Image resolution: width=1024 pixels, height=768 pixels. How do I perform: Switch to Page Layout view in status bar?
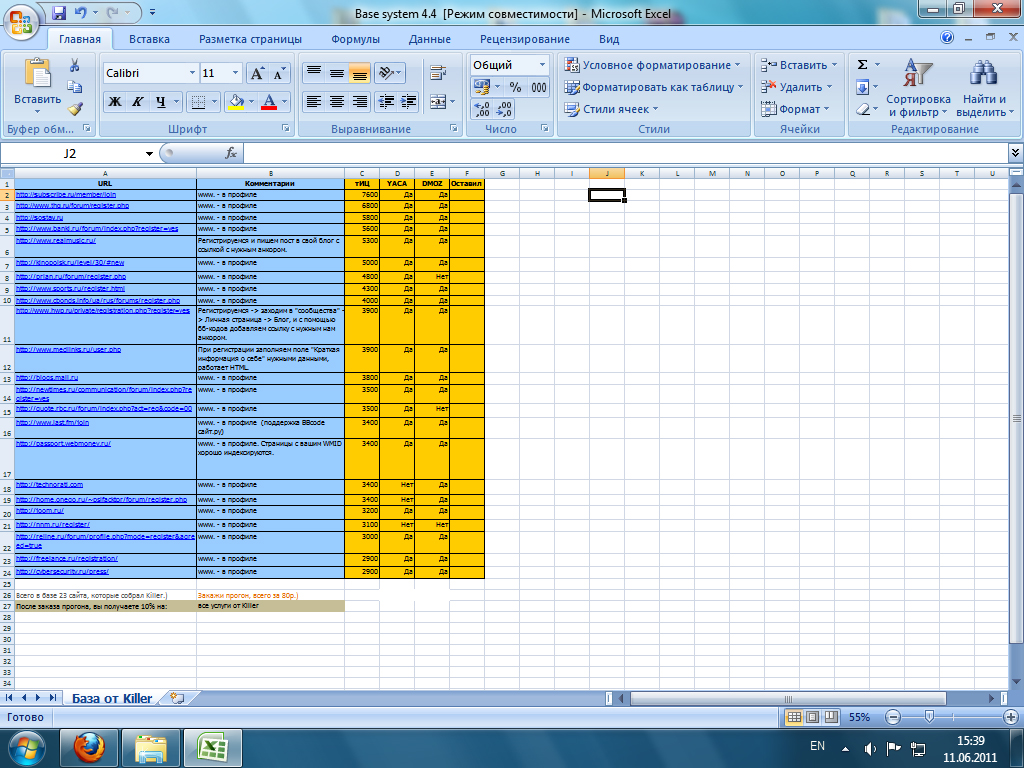click(x=812, y=717)
